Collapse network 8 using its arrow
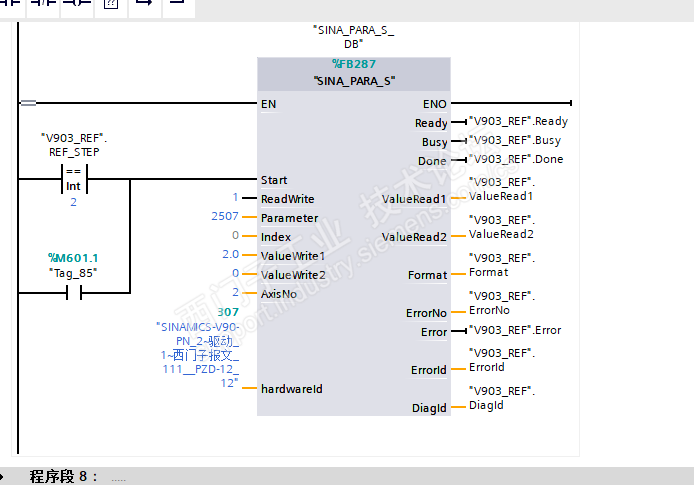Viewport: 694px width, 485px height. tap(2, 477)
